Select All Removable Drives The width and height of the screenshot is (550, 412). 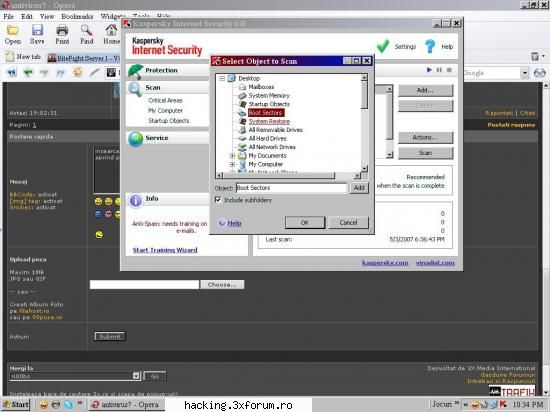point(275,130)
